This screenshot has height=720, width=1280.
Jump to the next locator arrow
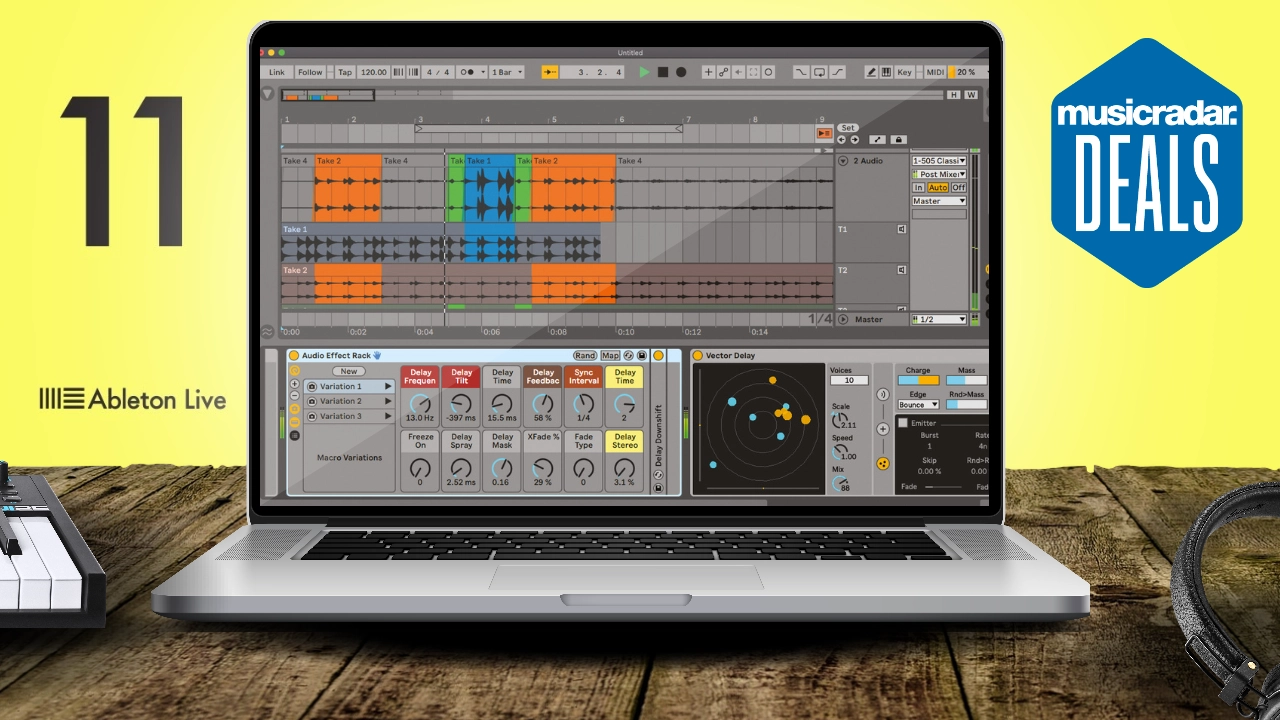854,140
